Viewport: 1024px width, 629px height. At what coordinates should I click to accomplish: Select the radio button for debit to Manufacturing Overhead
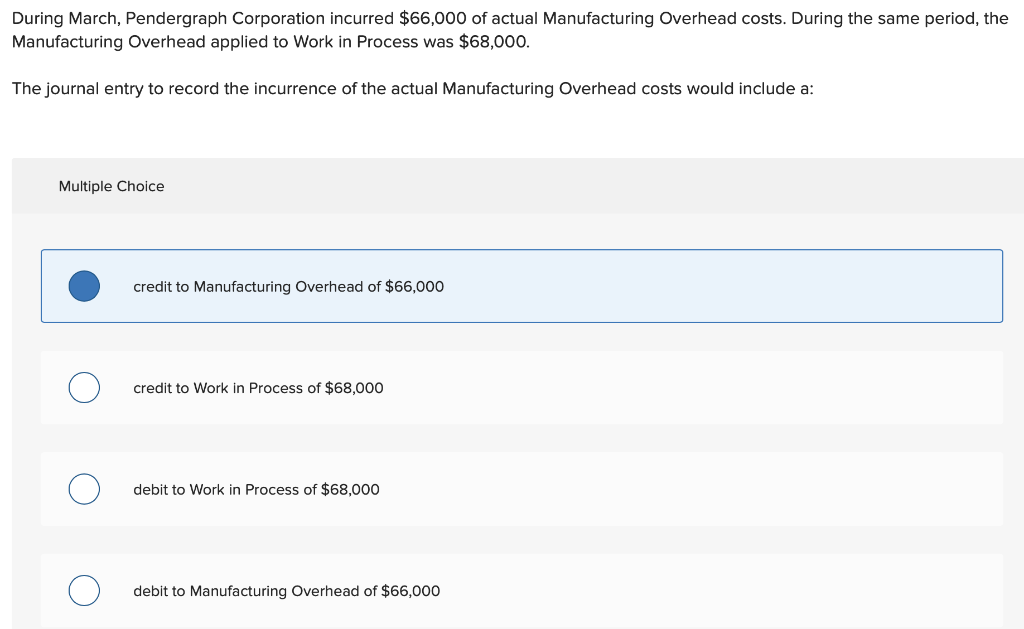coord(84,590)
